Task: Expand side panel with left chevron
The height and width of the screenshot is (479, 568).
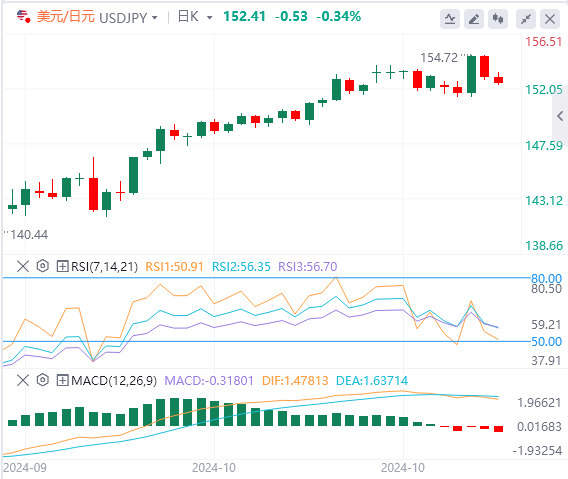Action: [x=560, y=116]
